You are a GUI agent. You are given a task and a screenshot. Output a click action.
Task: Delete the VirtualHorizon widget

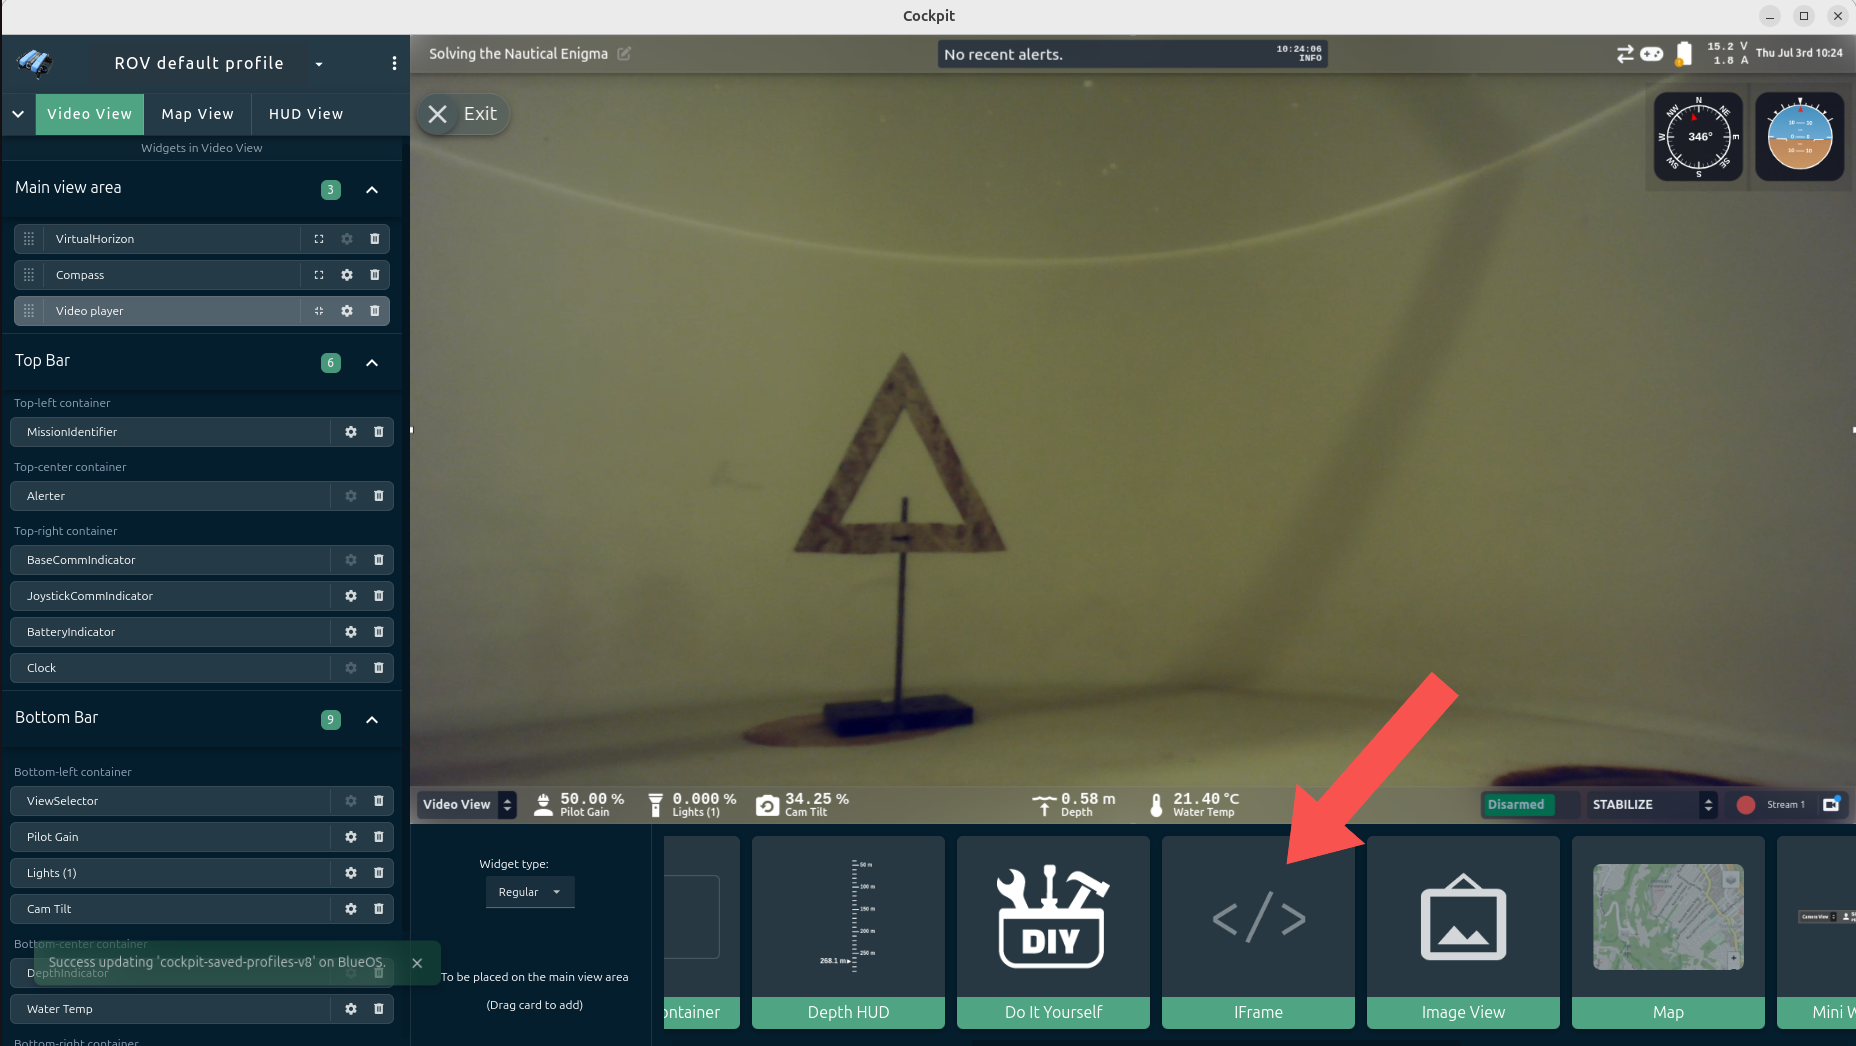[375, 239]
